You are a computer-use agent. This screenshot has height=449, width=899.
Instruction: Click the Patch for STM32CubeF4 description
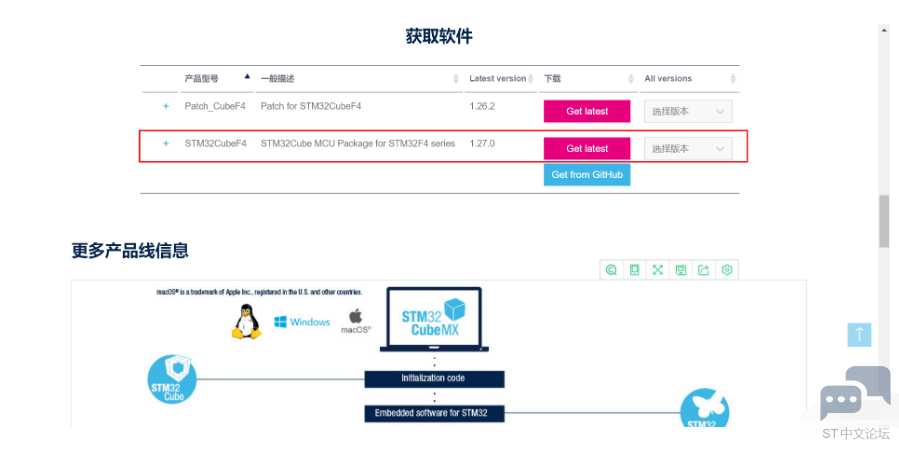[311, 106]
